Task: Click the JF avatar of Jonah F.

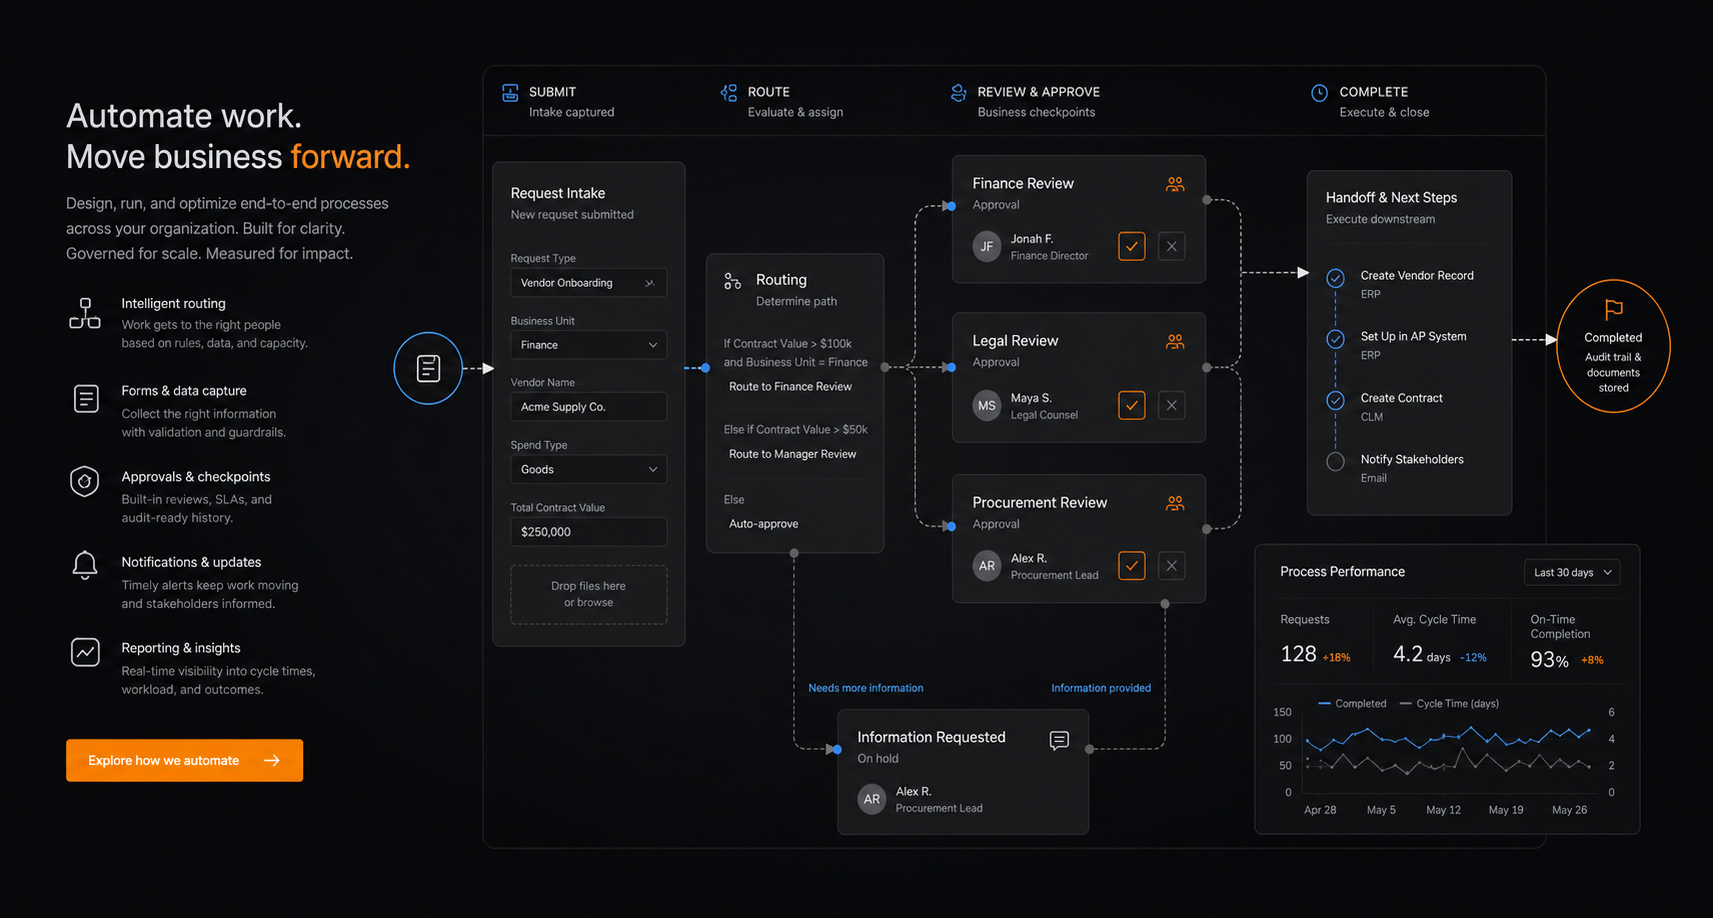Action: click(x=987, y=246)
